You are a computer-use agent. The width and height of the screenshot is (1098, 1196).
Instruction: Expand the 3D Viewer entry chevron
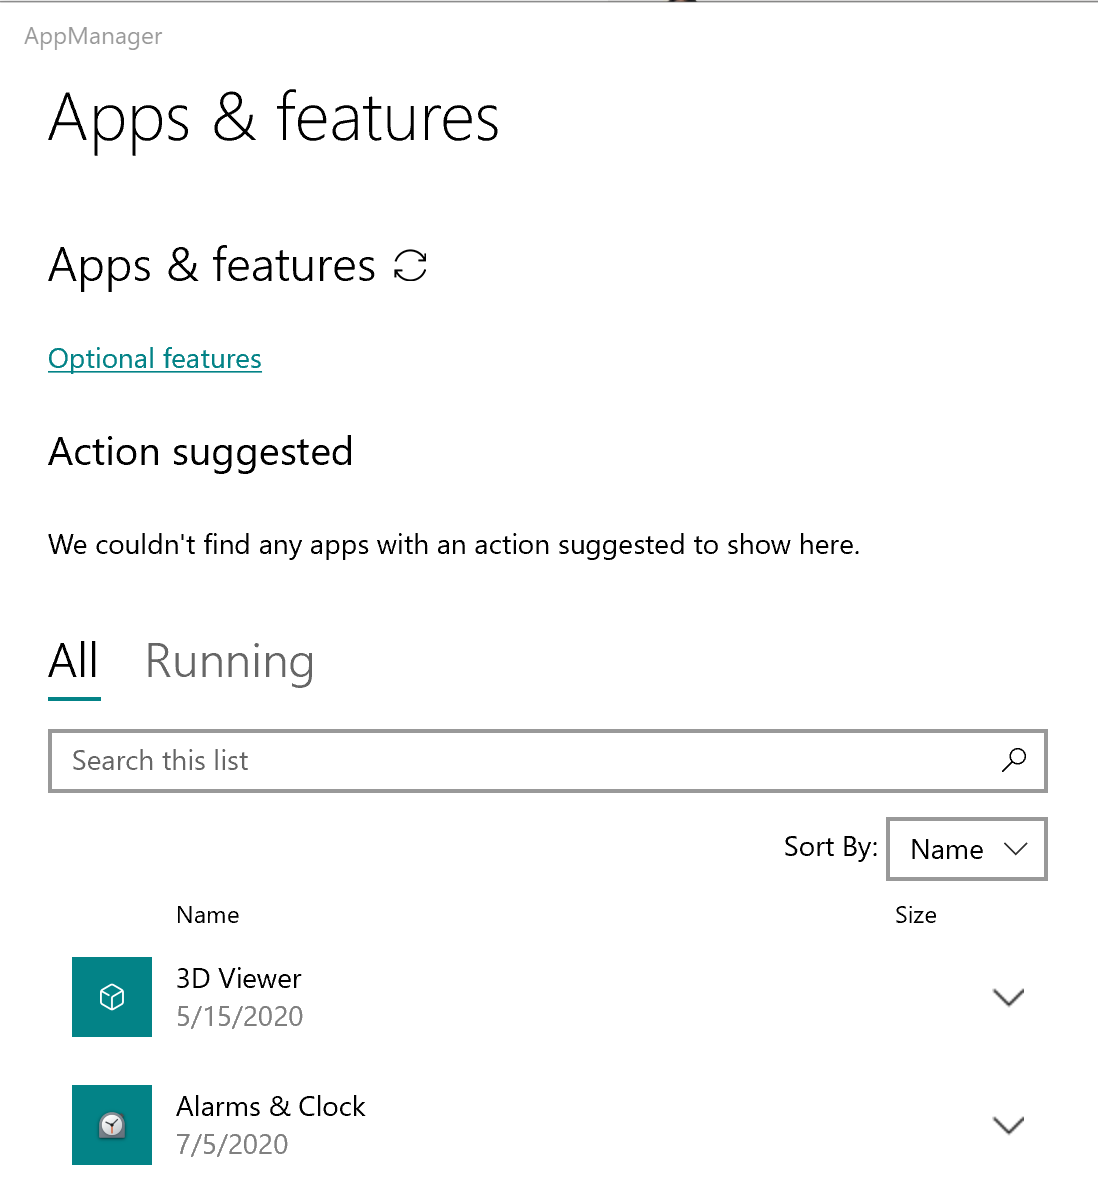point(1008,997)
